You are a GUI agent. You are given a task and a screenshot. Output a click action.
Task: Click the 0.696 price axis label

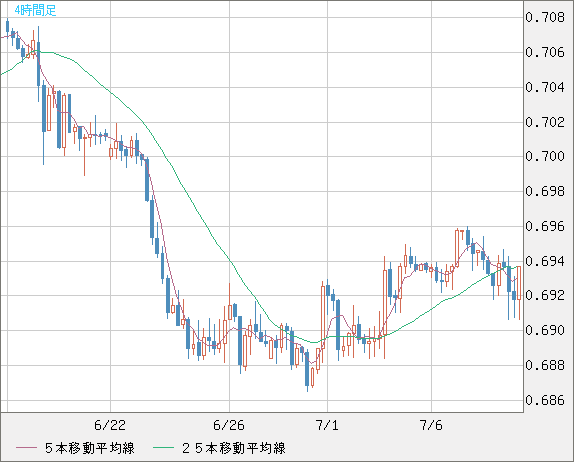[x=545, y=226]
